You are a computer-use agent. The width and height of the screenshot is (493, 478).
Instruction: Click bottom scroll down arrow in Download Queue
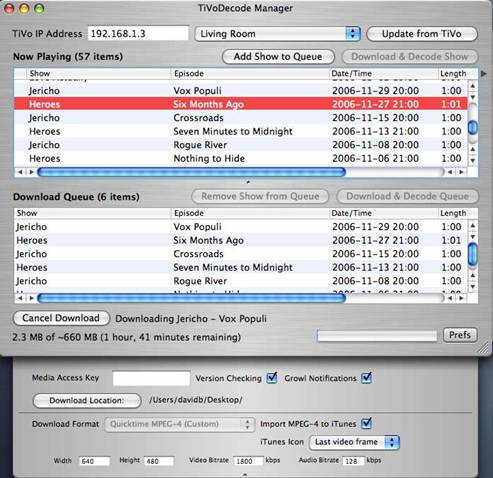click(473, 287)
